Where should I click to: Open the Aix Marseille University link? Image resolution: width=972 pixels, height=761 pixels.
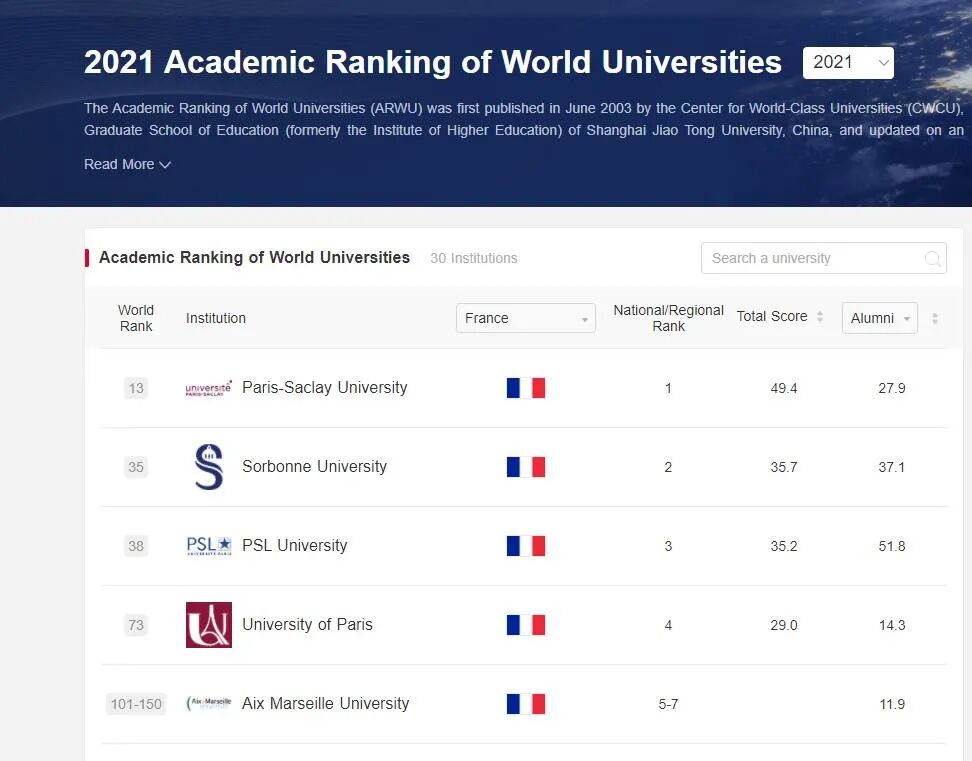pyautogui.click(x=325, y=703)
